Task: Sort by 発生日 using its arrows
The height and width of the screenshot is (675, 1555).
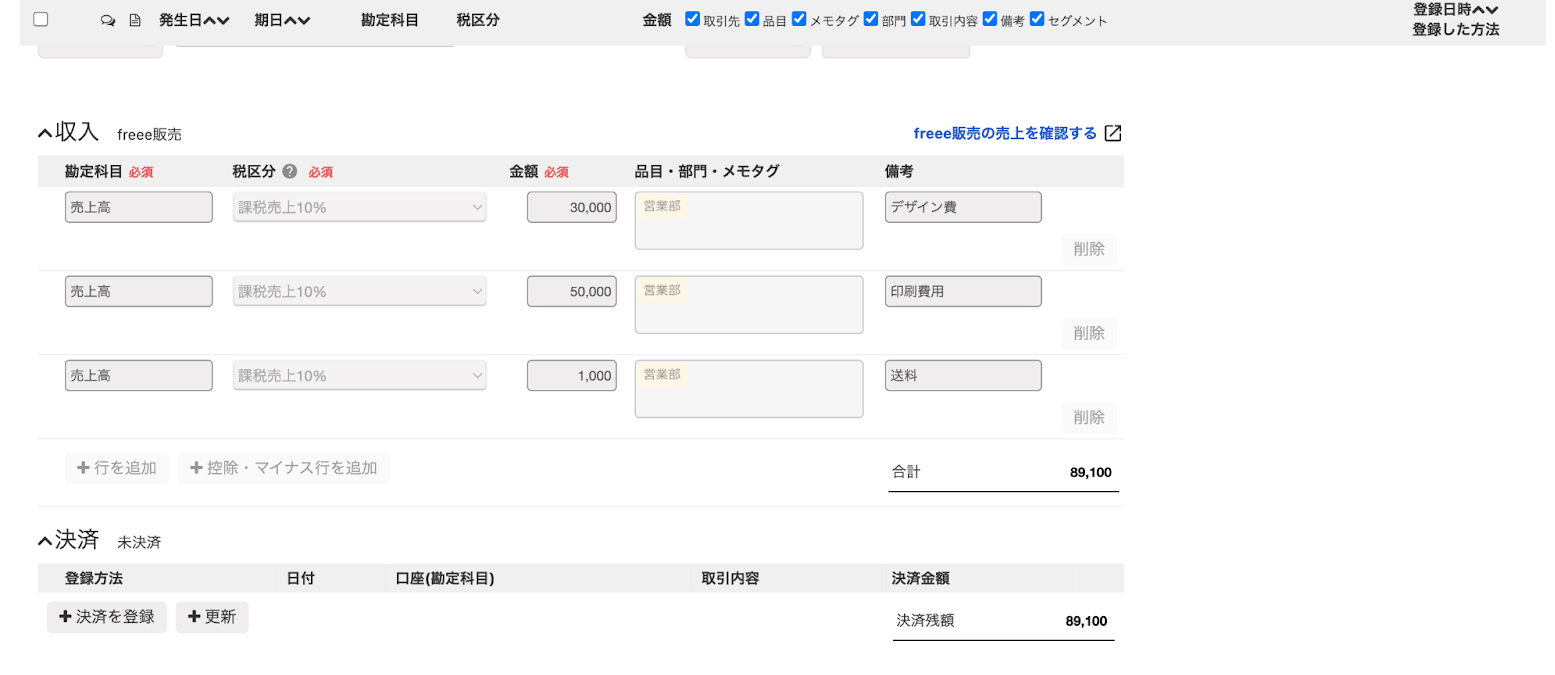Action: pyautogui.click(x=217, y=20)
